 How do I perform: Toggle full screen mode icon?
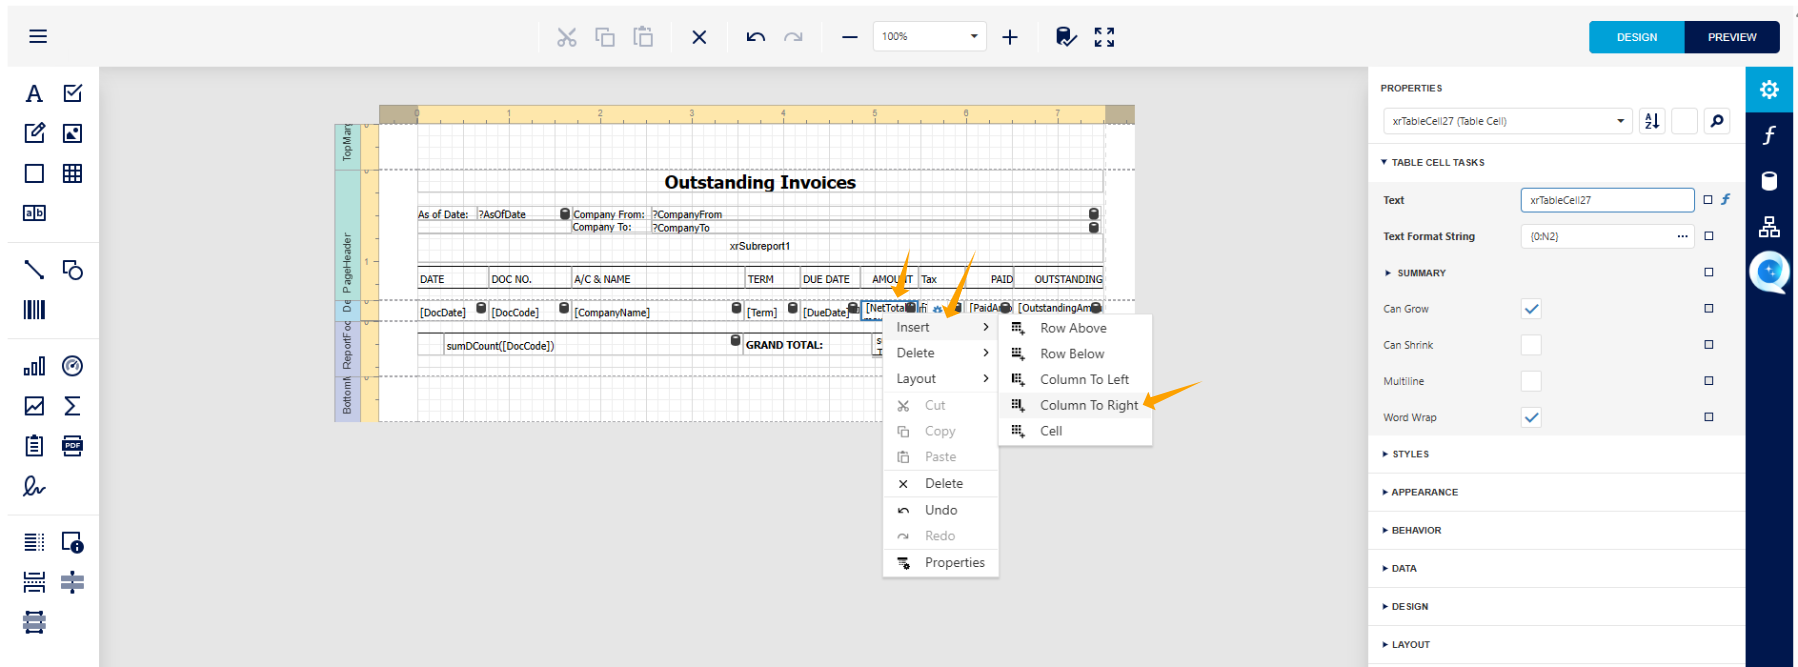(1104, 37)
